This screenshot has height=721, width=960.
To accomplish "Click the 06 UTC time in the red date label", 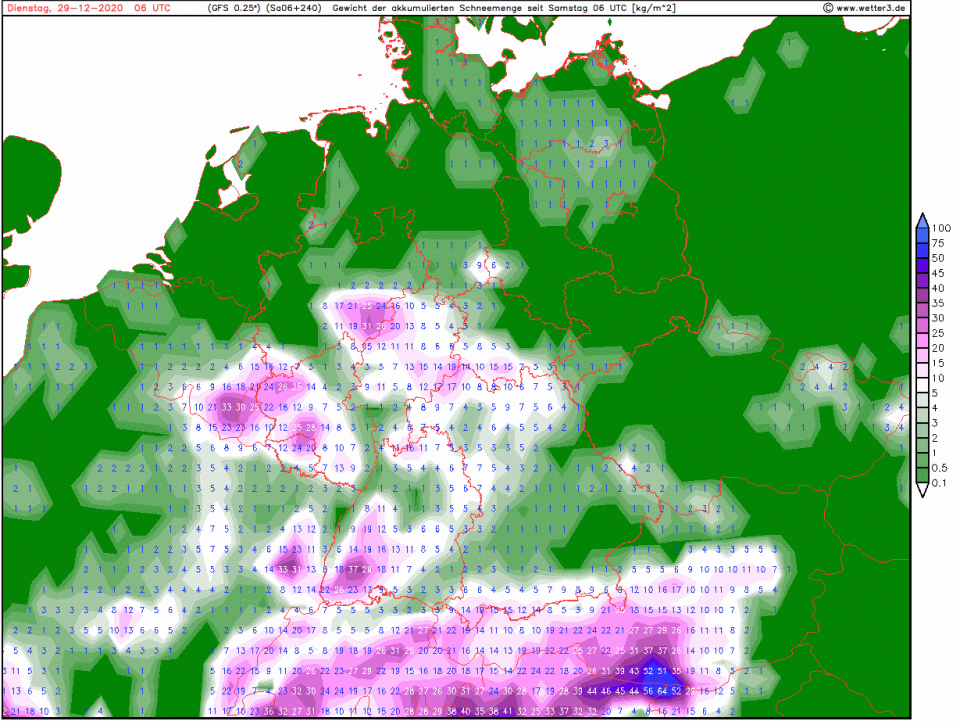I will (153, 8).
